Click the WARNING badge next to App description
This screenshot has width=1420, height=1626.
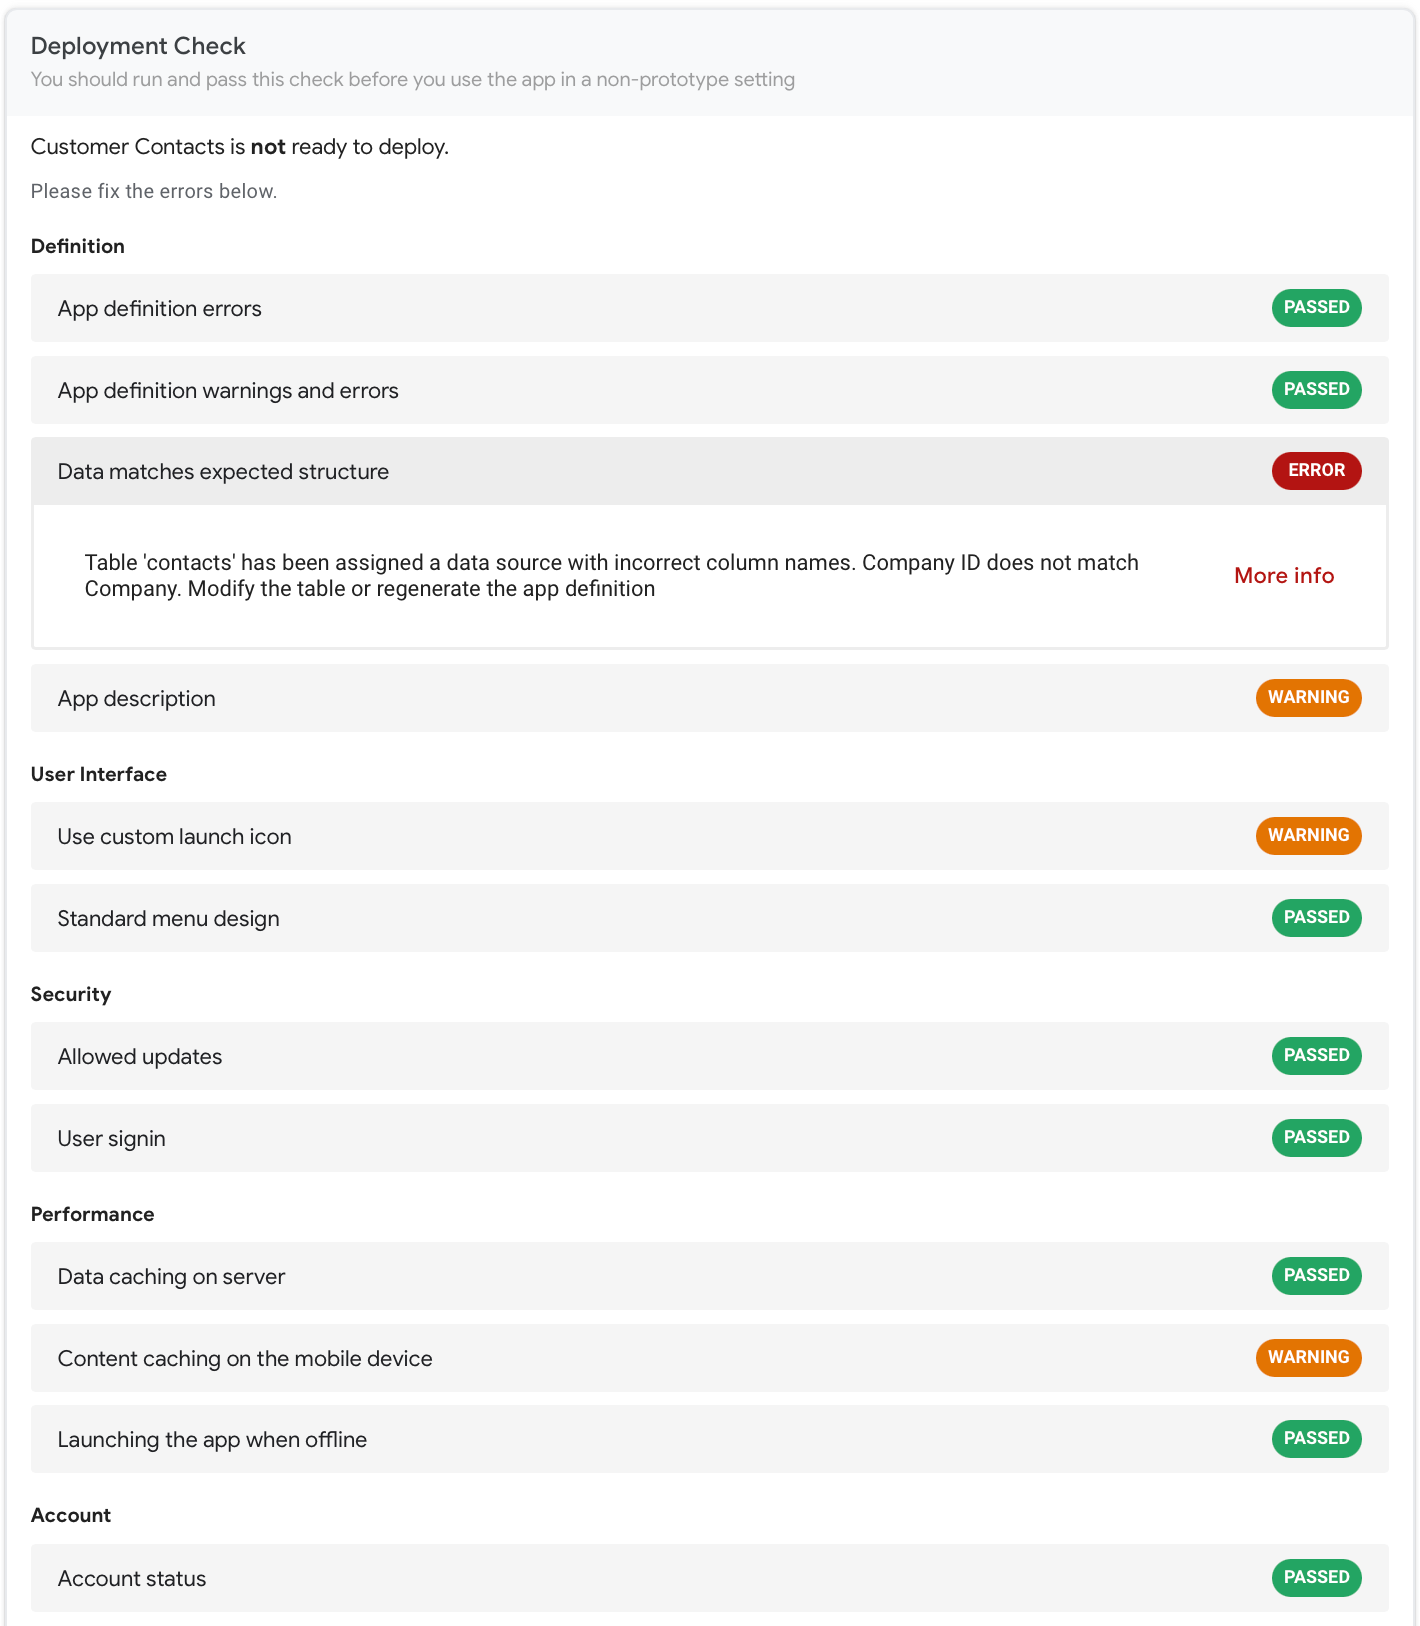pyautogui.click(x=1308, y=697)
